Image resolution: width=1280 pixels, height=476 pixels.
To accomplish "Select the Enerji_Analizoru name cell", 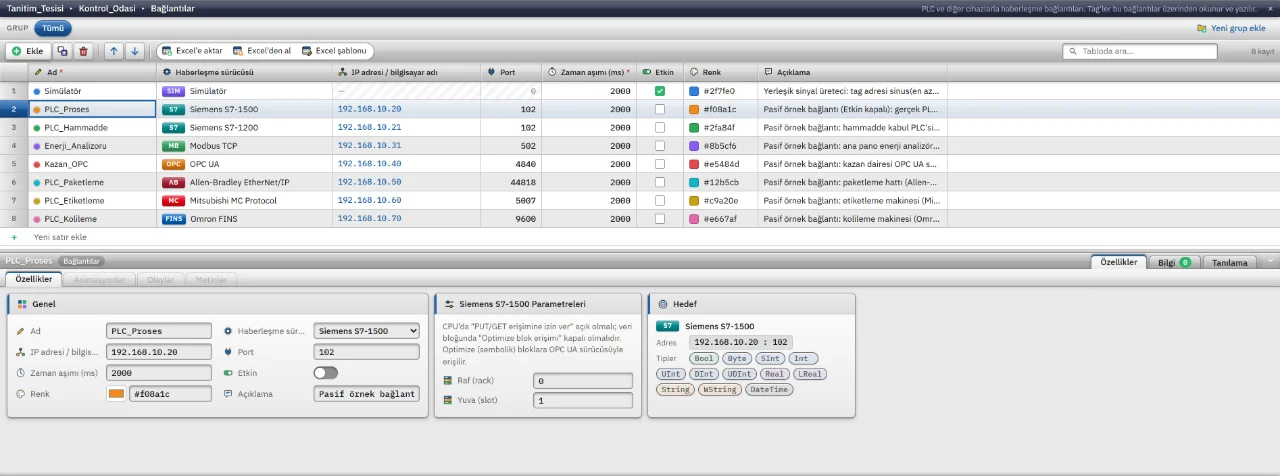I will (93, 145).
